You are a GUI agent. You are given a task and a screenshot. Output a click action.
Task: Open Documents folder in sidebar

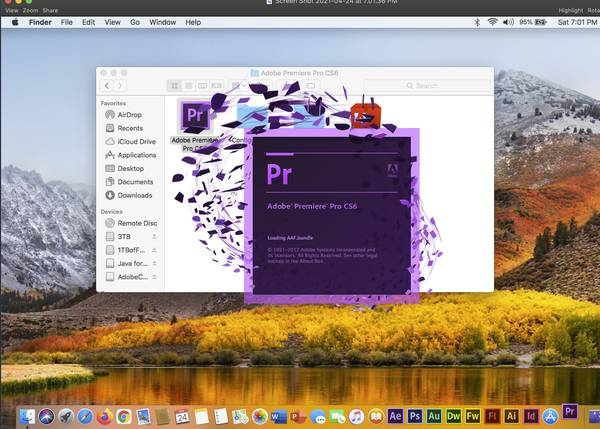tap(129, 182)
